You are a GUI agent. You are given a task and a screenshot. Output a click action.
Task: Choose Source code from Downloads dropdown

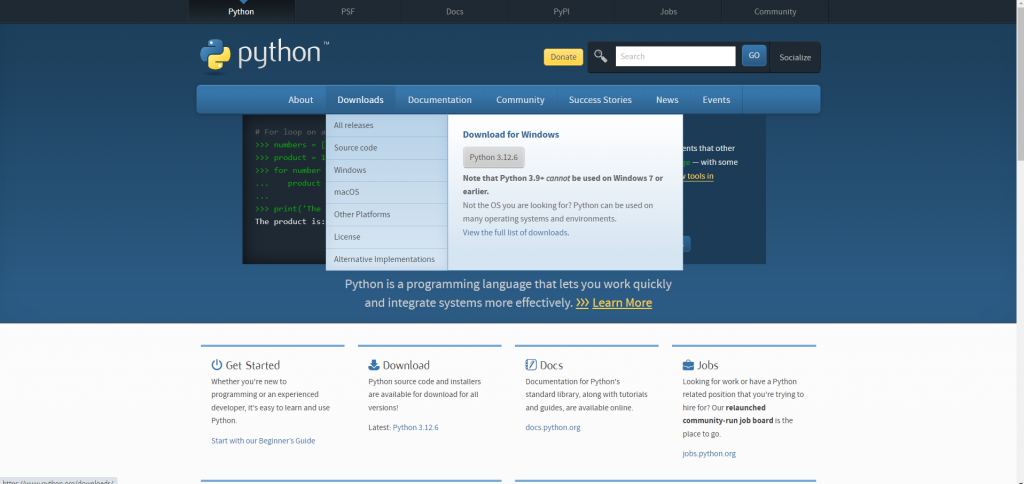coord(387,148)
